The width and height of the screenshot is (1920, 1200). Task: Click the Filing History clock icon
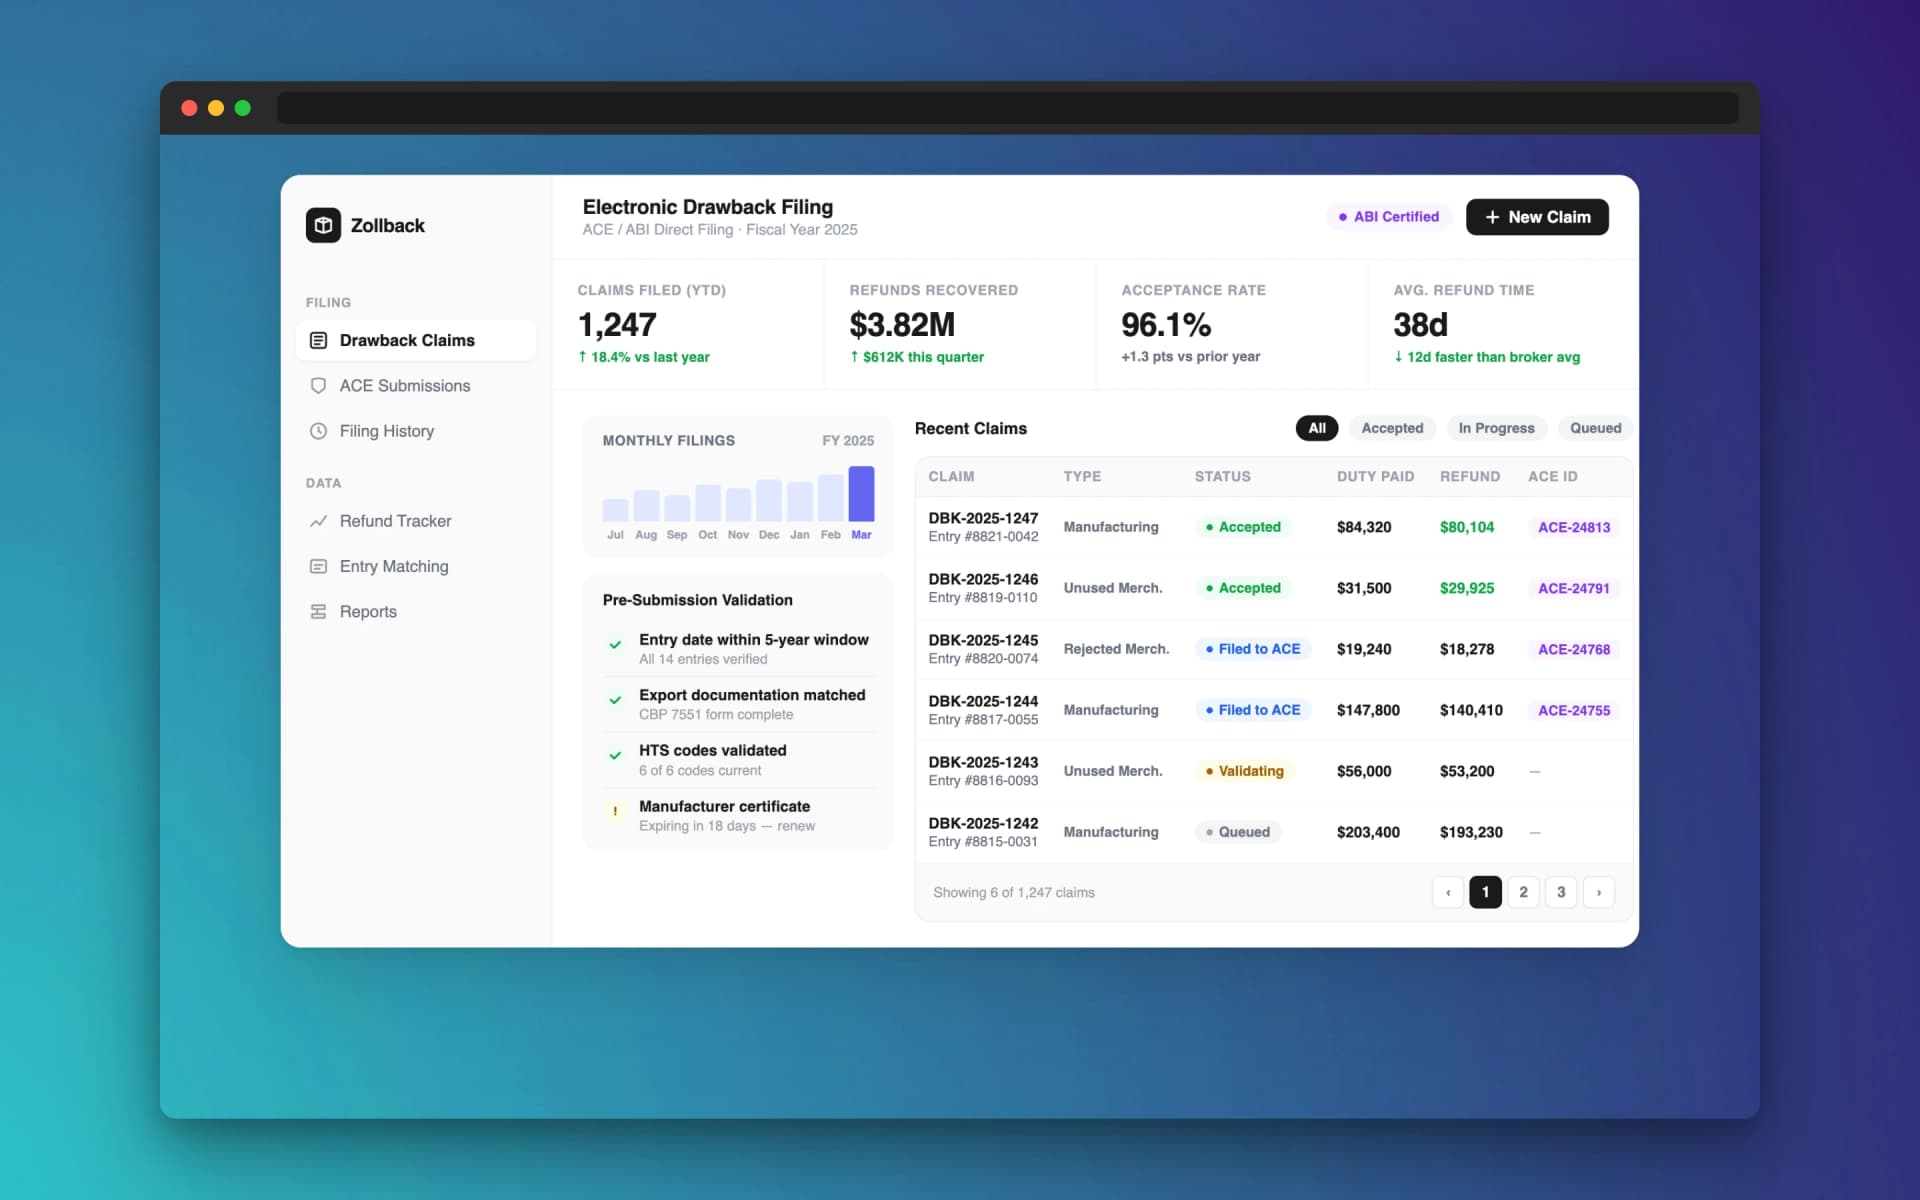point(318,431)
